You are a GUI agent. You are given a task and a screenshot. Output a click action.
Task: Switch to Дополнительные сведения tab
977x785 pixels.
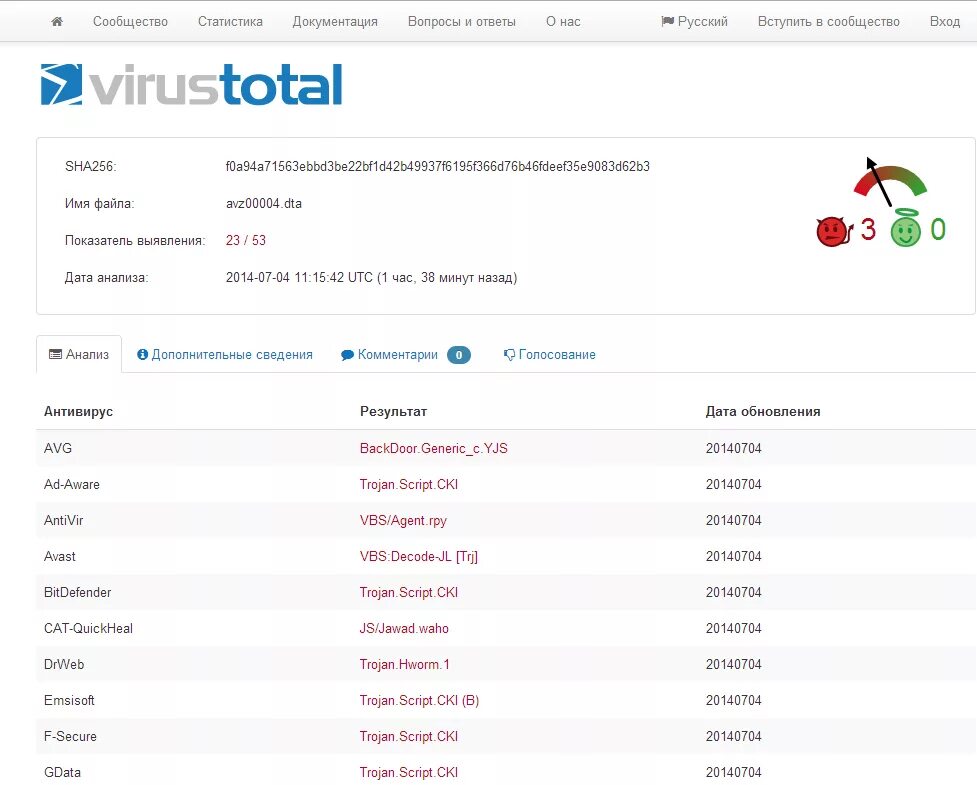[225, 354]
